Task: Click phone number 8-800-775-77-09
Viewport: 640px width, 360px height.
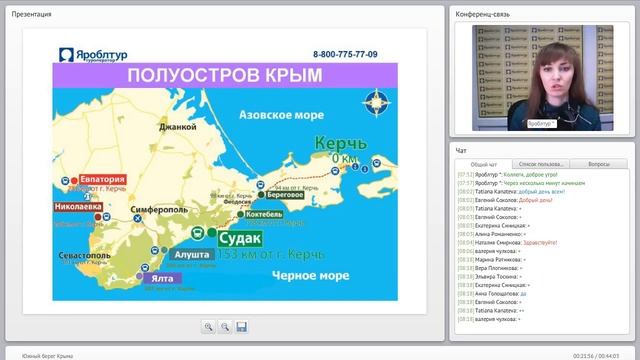Action: [345, 54]
